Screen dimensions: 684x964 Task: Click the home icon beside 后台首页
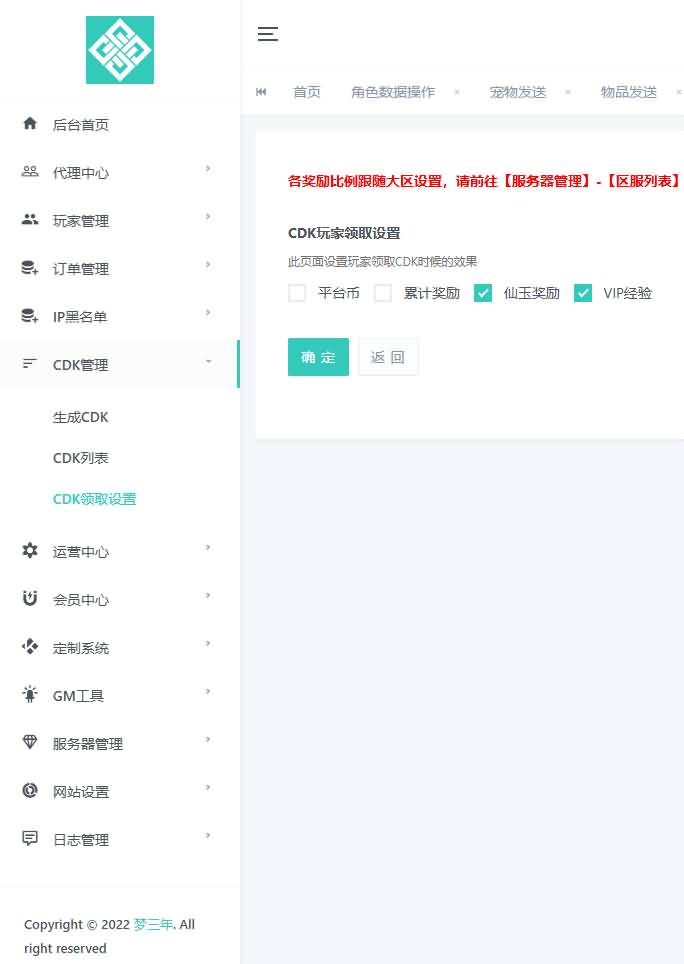tap(29, 124)
